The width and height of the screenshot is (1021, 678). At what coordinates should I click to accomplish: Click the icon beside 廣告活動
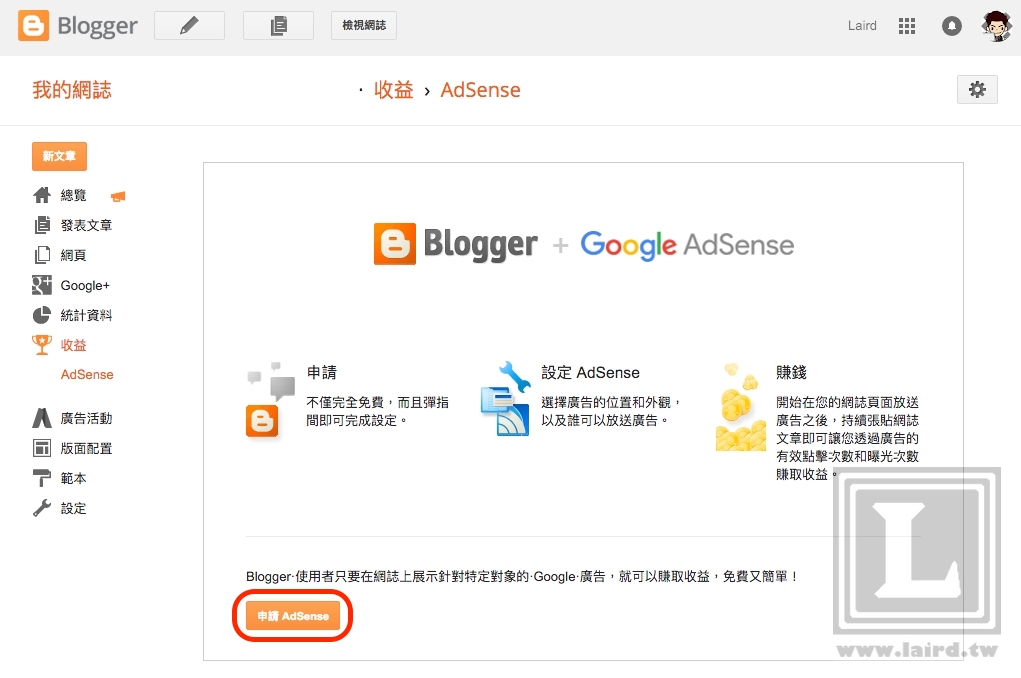[x=42, y=417]
